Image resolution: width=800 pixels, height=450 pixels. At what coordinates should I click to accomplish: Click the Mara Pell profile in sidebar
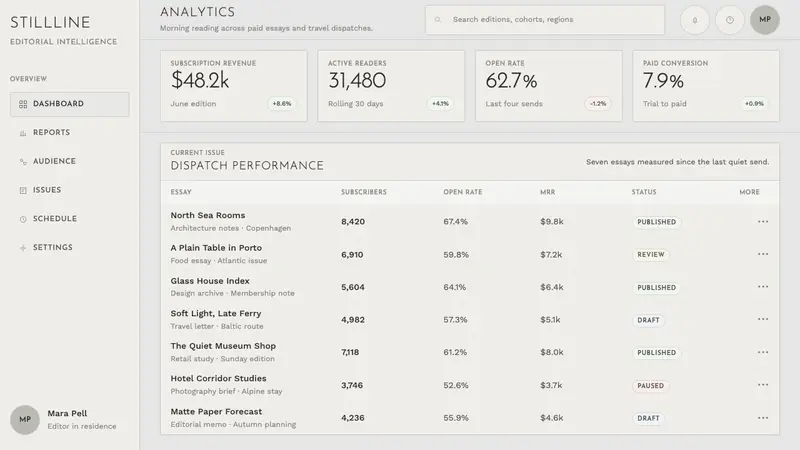click(64, 420)
